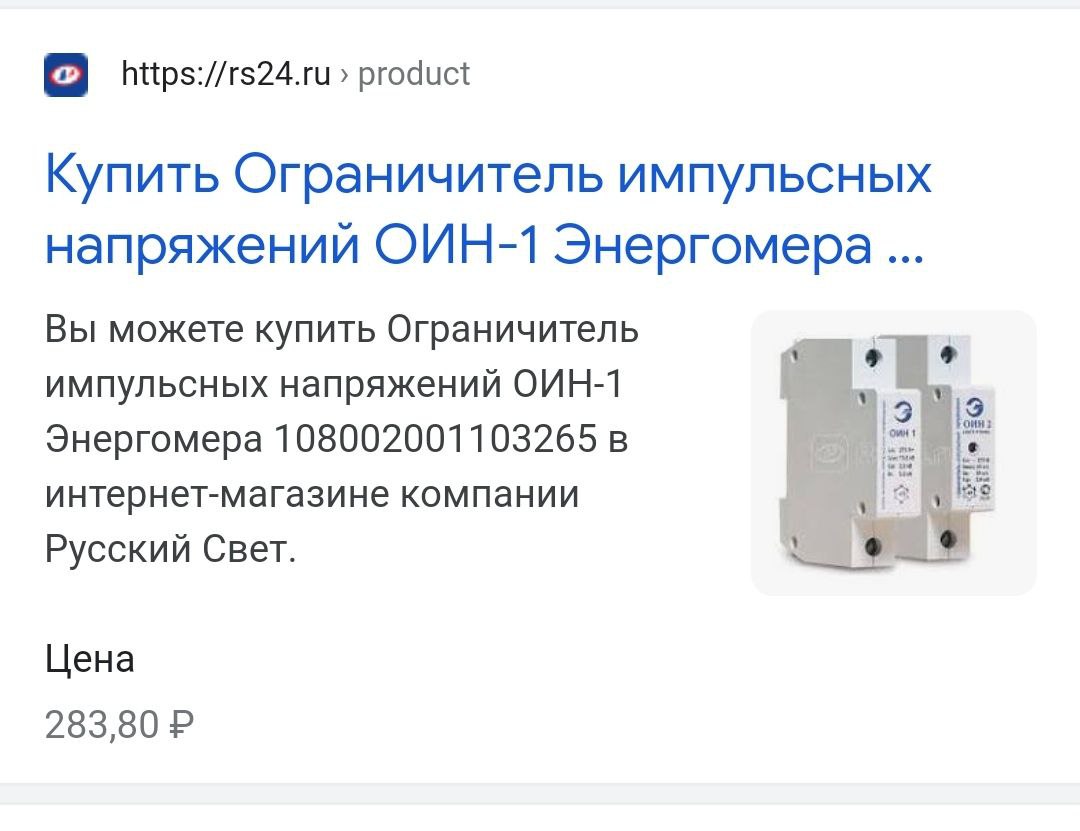Click 'импульсных напряжений ОИН-1' snippet line
The height and width of the screenshot is (831, 1080).
tap(334, 384)
